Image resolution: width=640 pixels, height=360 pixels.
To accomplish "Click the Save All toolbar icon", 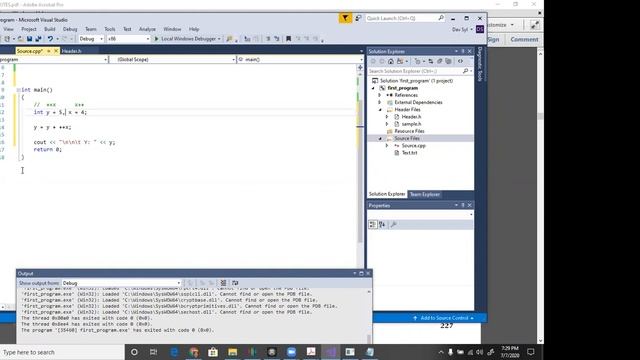I will point(38,39).
